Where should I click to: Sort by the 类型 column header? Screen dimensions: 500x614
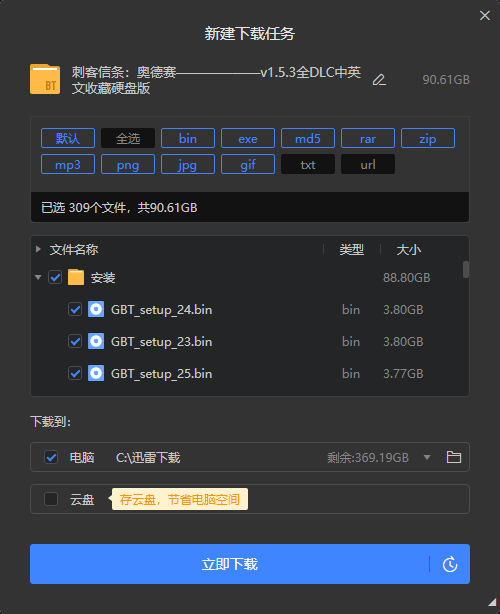click(x=352, y=249)
